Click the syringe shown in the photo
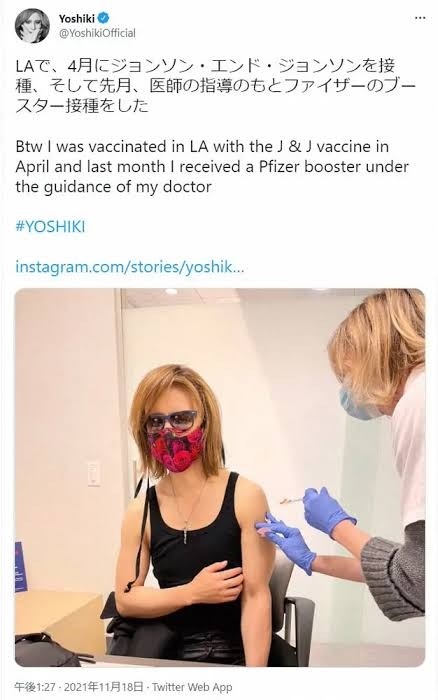 click(292, 500)
